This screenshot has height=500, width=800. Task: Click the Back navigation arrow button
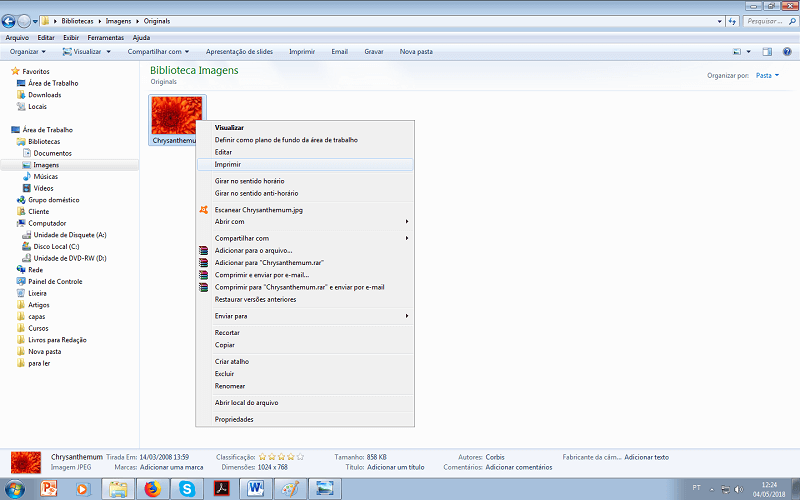9,20
